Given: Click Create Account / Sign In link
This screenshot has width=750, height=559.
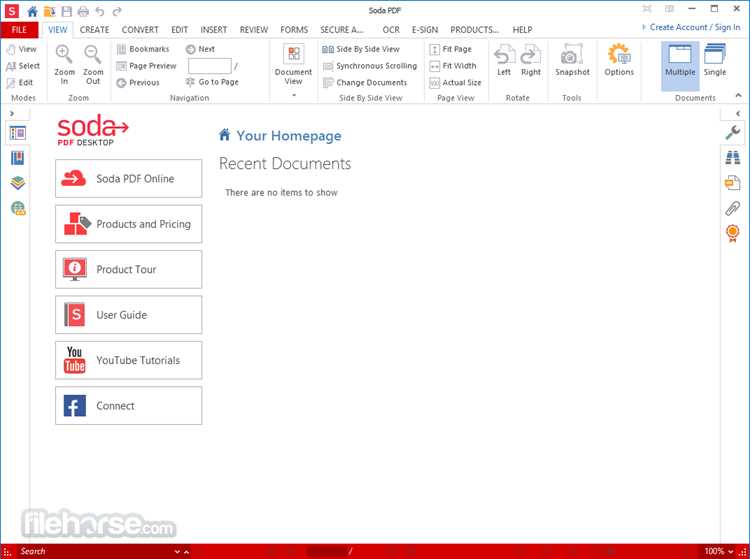Looking at the screenshot, I should click(695, 27).
